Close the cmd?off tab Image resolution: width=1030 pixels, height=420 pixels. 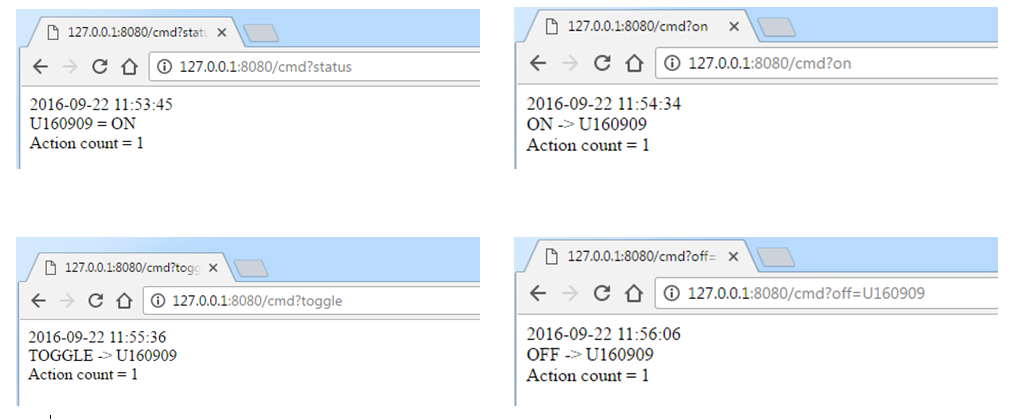[x=733, y=256]
